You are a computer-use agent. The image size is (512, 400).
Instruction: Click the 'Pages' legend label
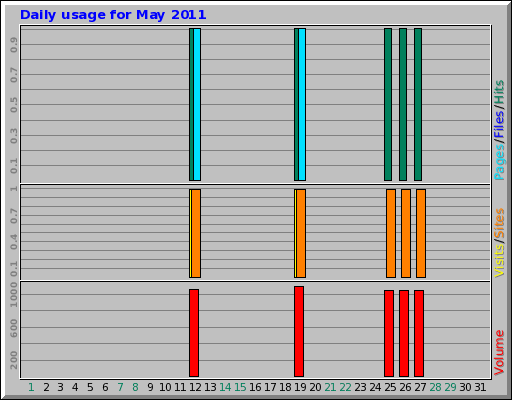[499, 163]
